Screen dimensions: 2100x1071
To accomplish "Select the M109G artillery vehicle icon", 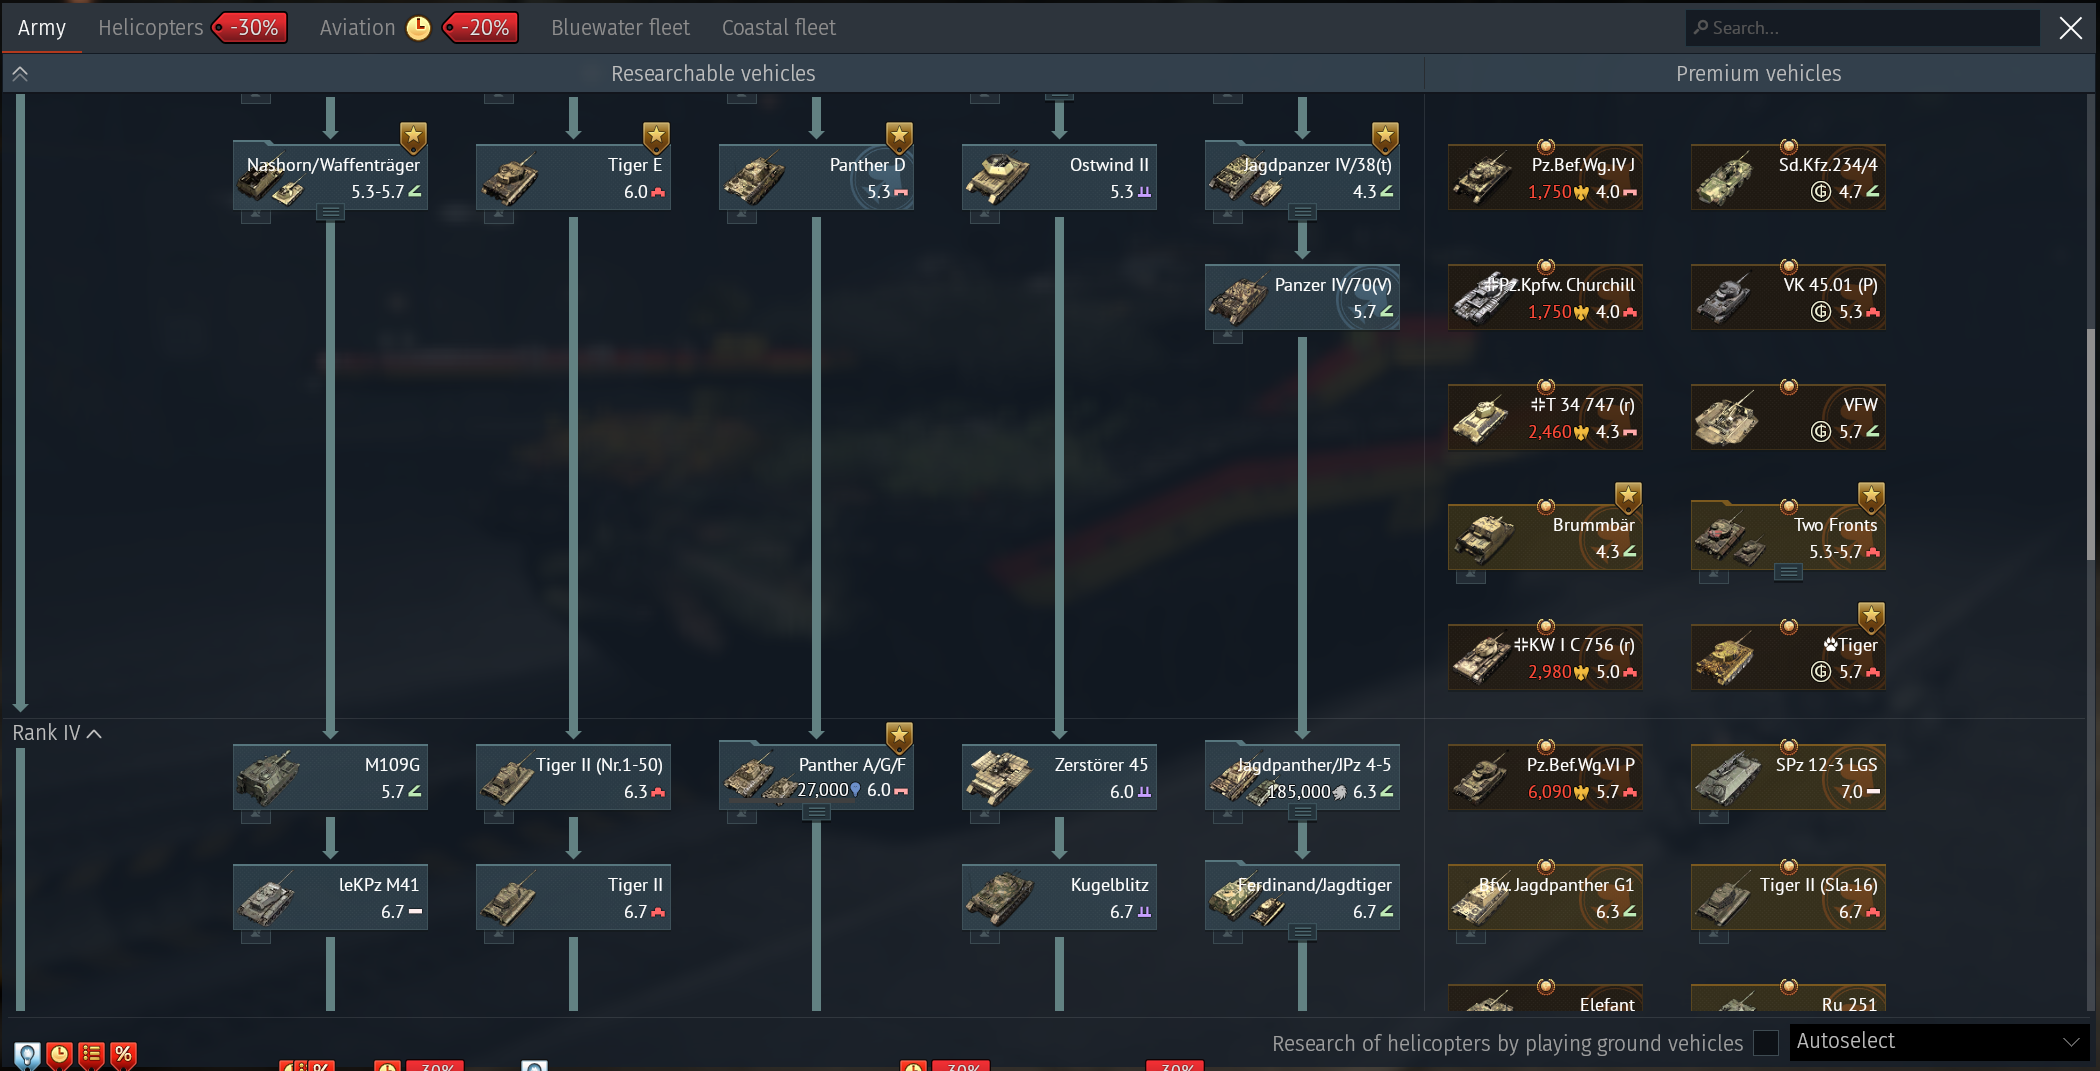I will click(x=267, y=780).
